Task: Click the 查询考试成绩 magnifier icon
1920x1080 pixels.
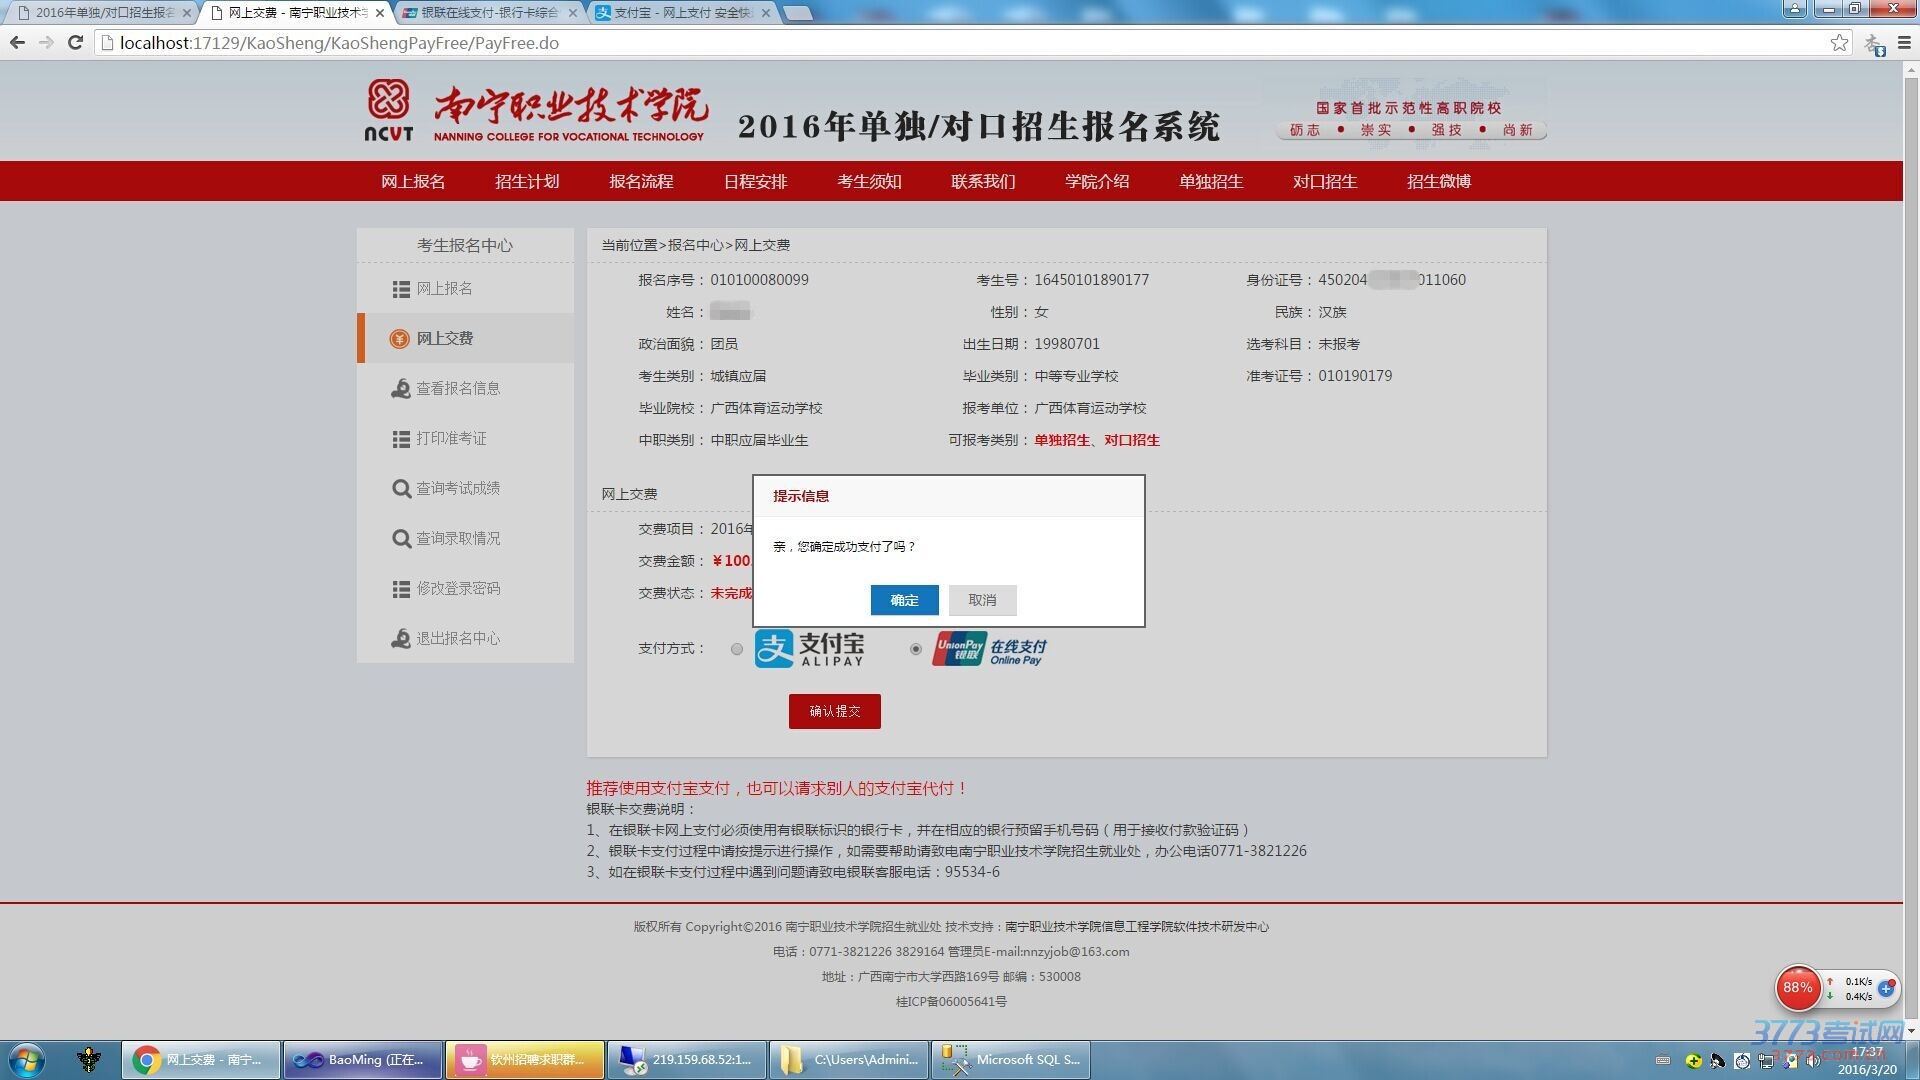Action: [x=401, y=489]
